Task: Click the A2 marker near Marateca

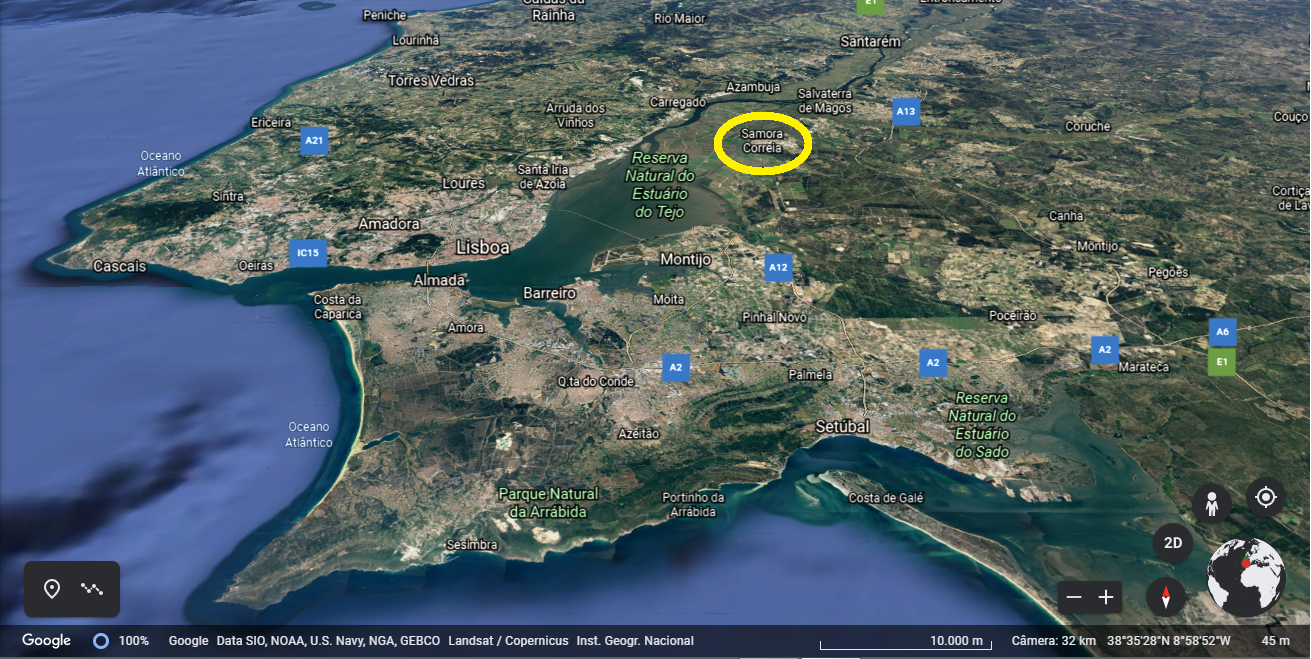Action: click(x=1104, y=350)
